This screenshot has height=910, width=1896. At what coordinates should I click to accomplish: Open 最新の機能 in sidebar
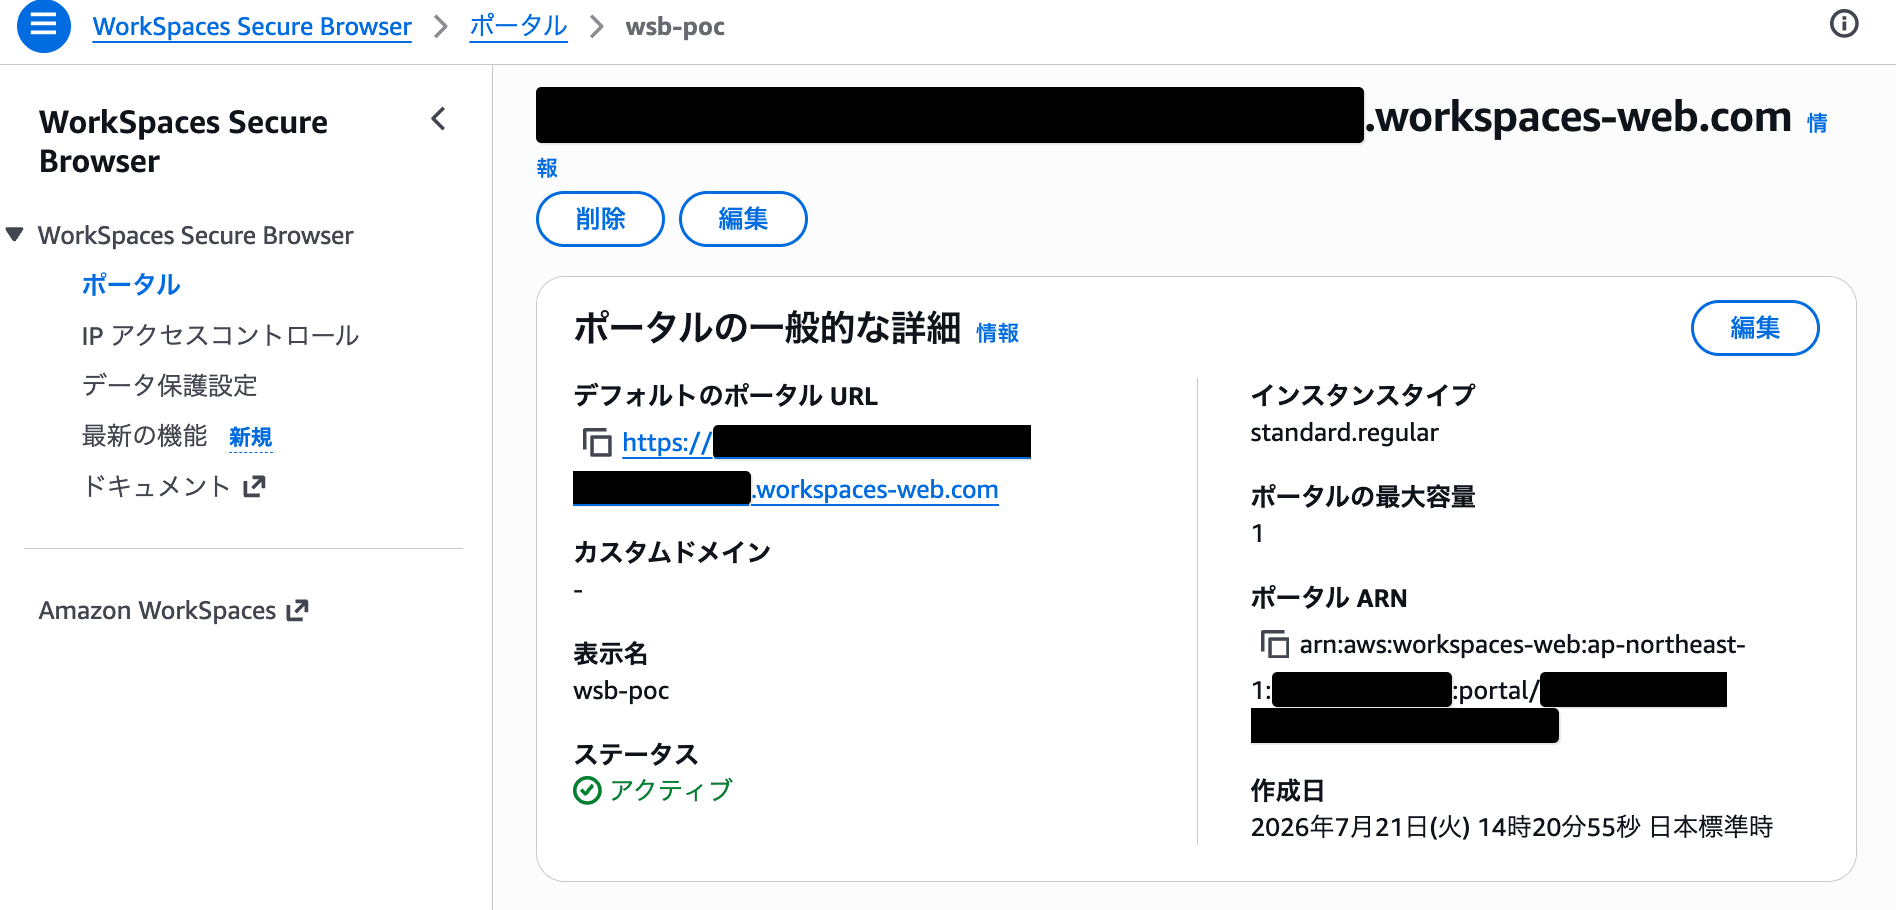tap(145, 436)
